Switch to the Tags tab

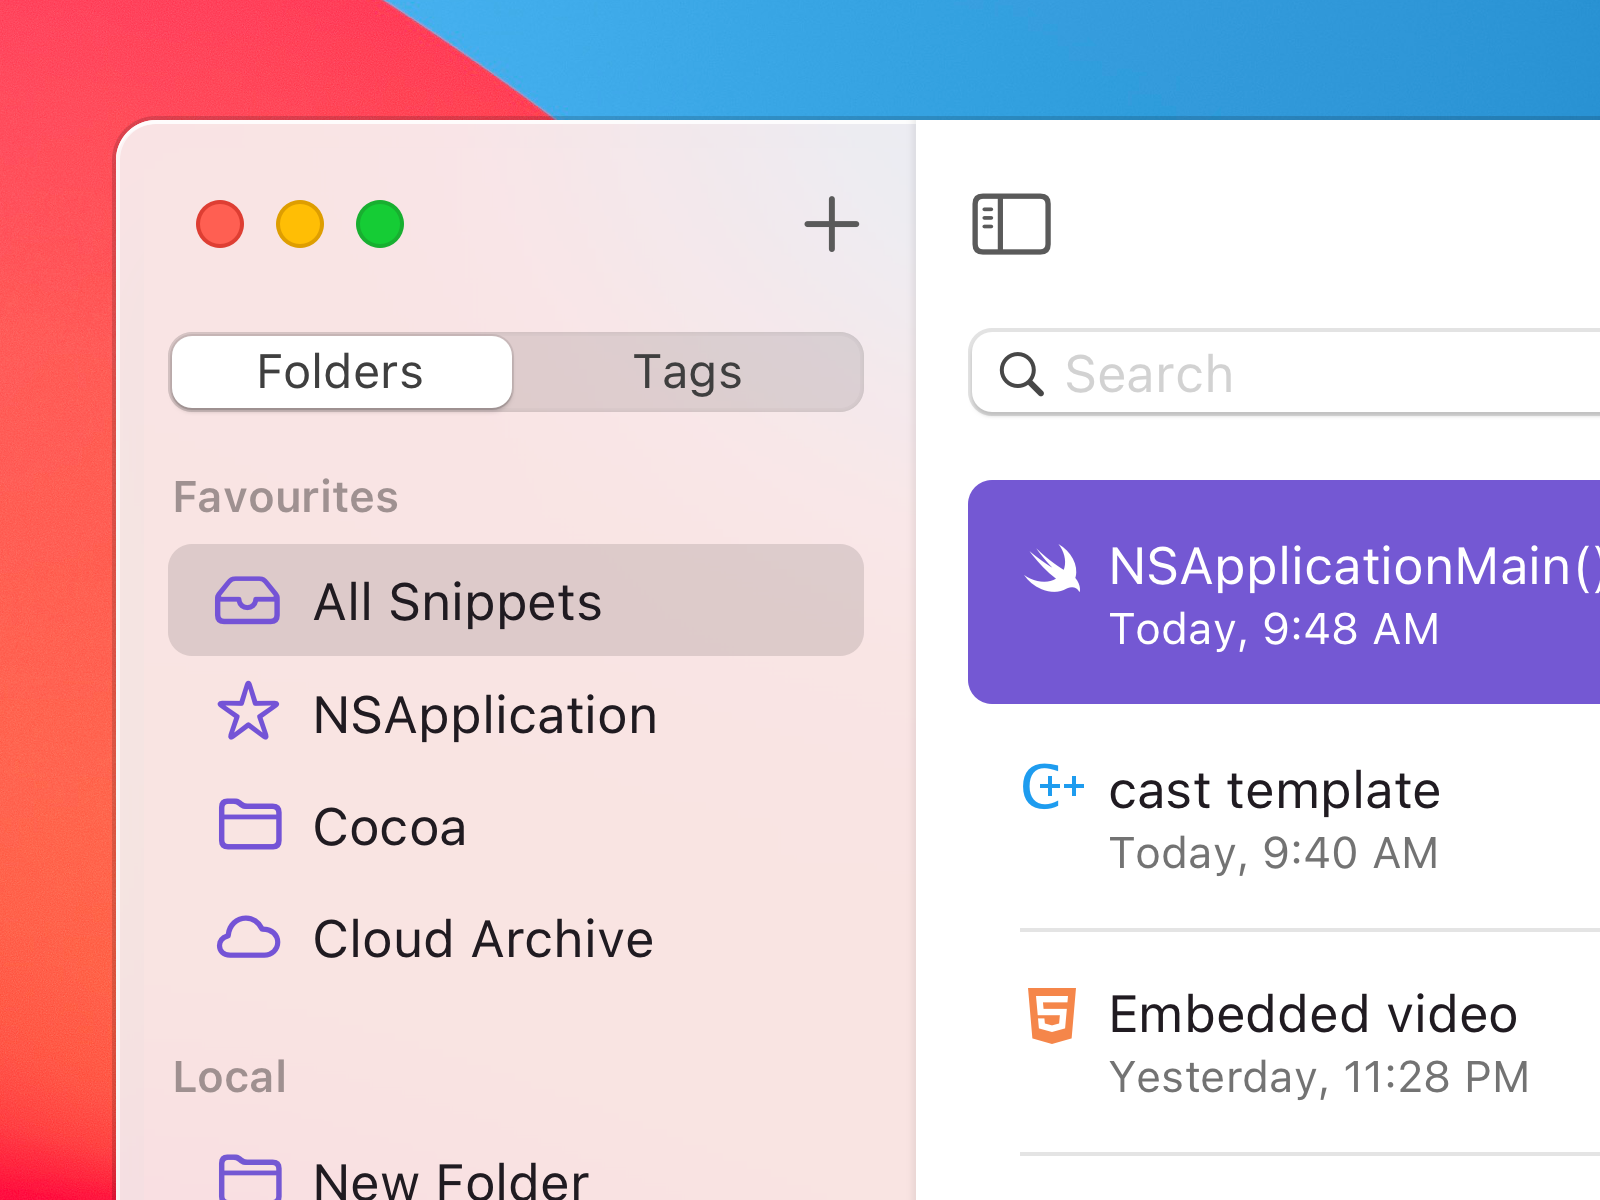[688, 372]
